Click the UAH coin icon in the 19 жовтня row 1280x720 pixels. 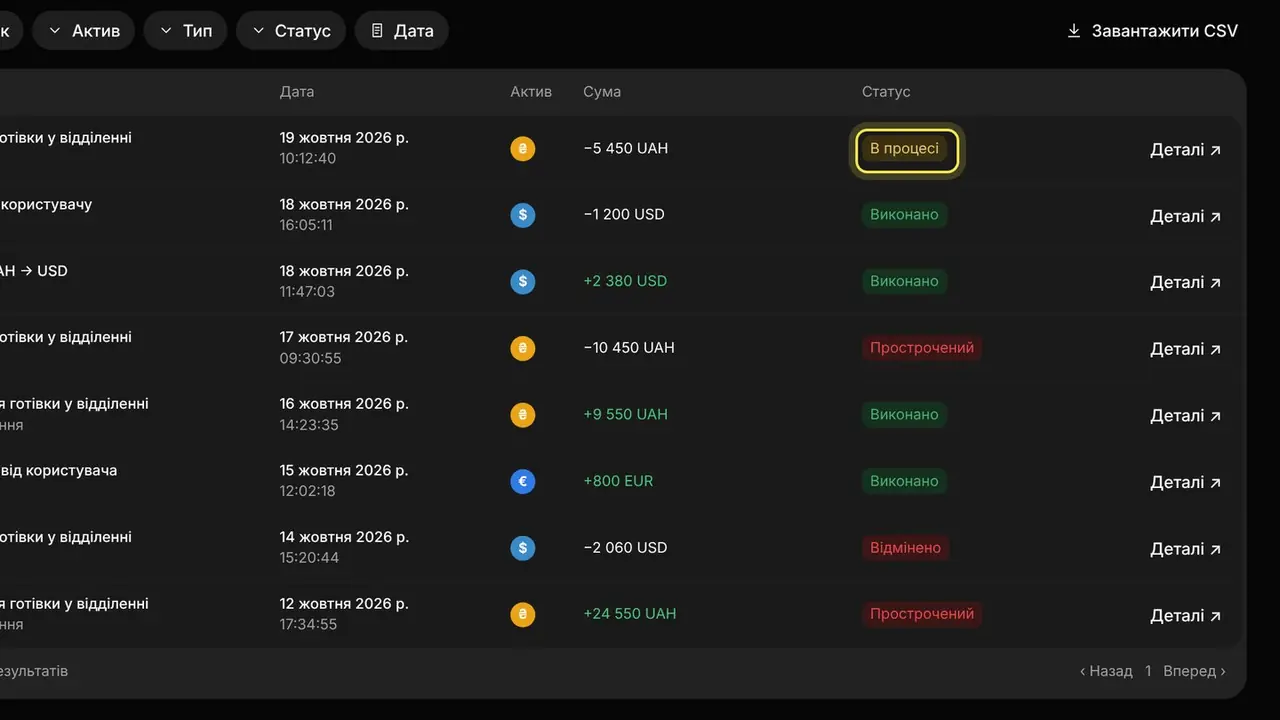point(523,149)
